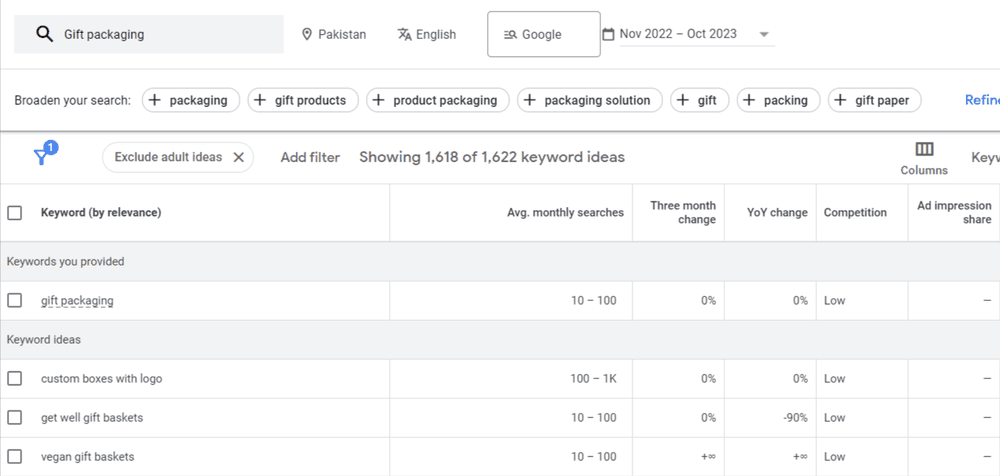1000x476 pixels.
Task: Tick the 'vegan gift baskets' checkbox
Action: click(x=15, y=457)
